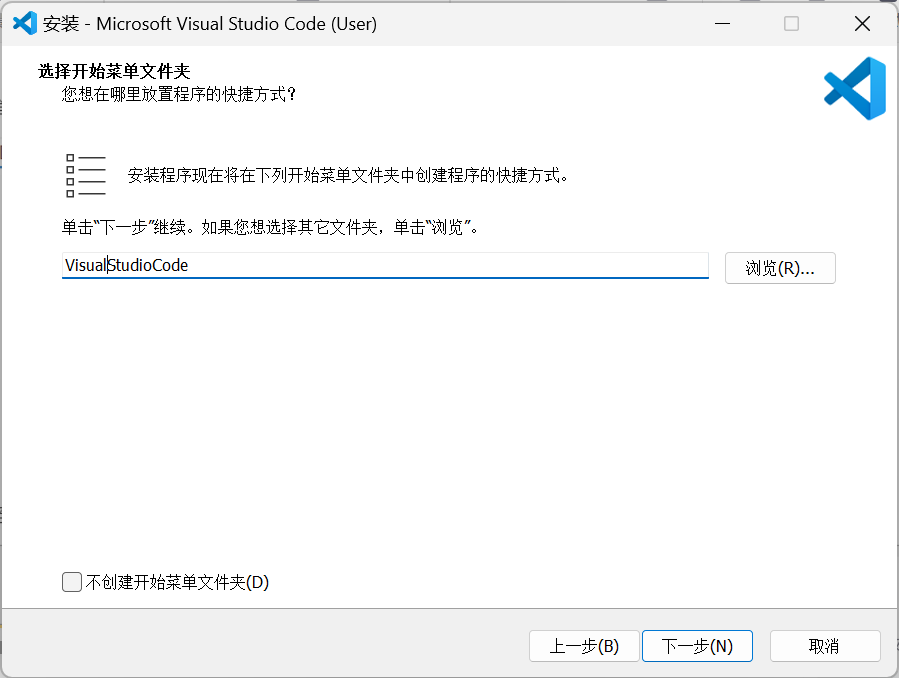Tick 不创建开始菜单文件夹(D) checkbox
This screenshot has width=899, height=678.
72,582
